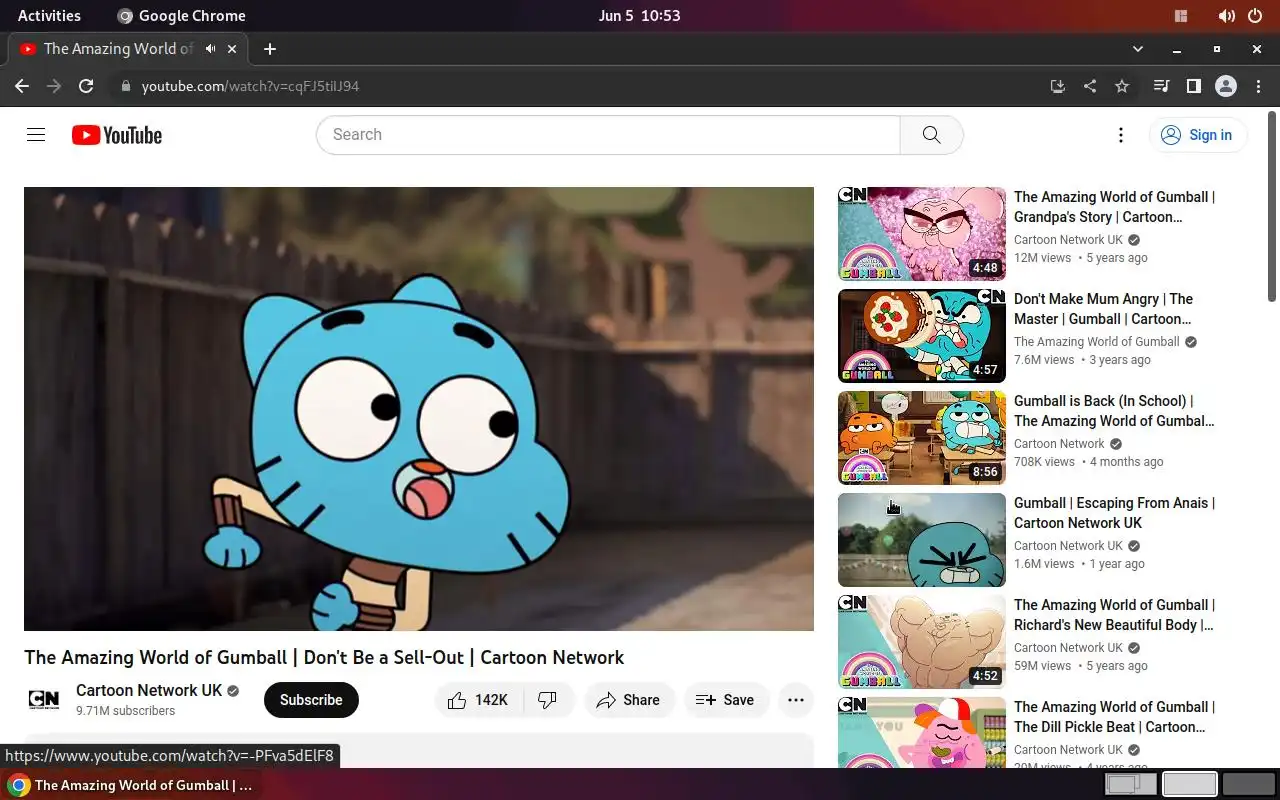Open Cartoon Network UK channel name link

click(149, 690)
